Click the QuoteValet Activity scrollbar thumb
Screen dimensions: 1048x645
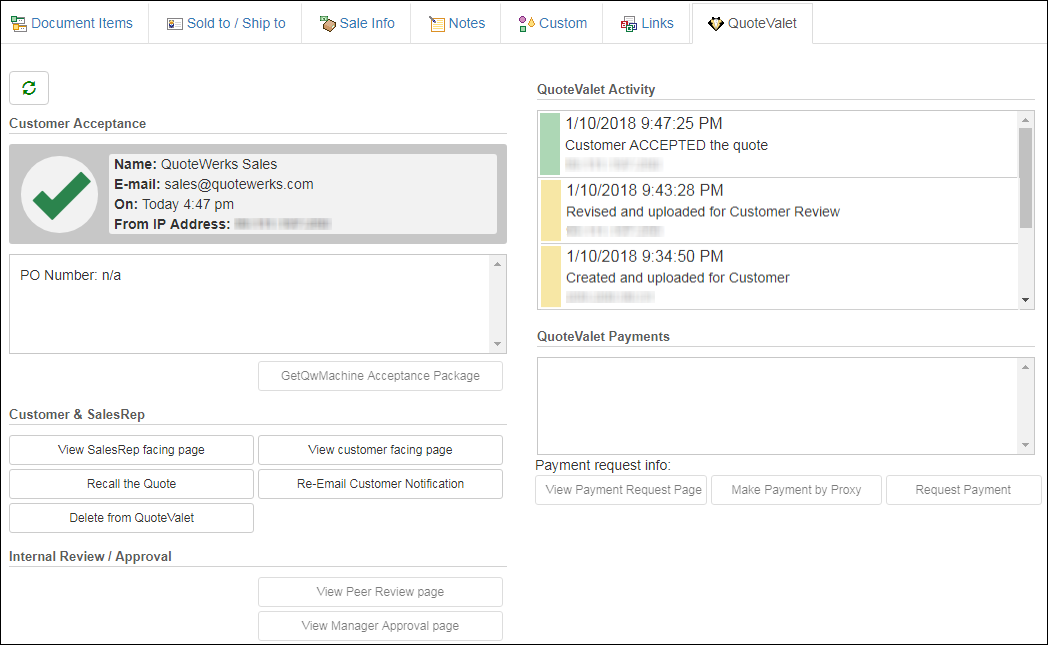pos(1025,178)
